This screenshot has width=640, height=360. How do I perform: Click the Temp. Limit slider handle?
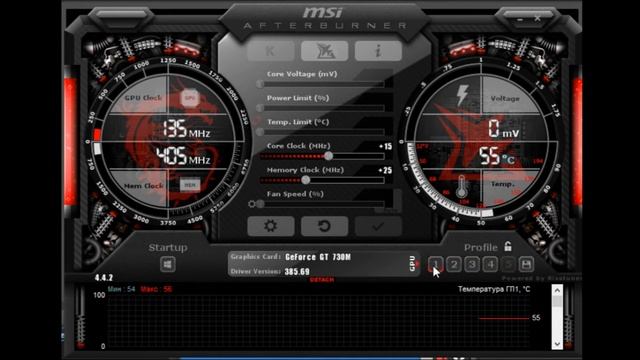(260, 132)
